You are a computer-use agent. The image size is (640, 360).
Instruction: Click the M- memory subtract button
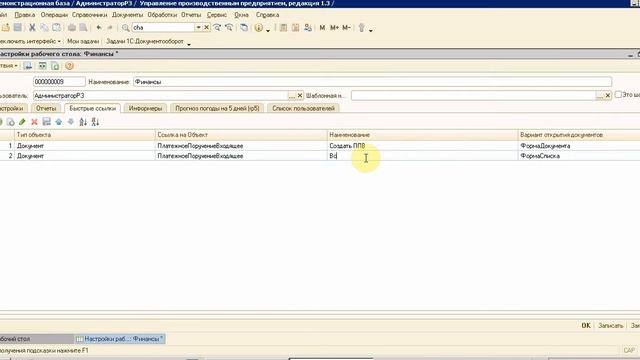[346, 28]
